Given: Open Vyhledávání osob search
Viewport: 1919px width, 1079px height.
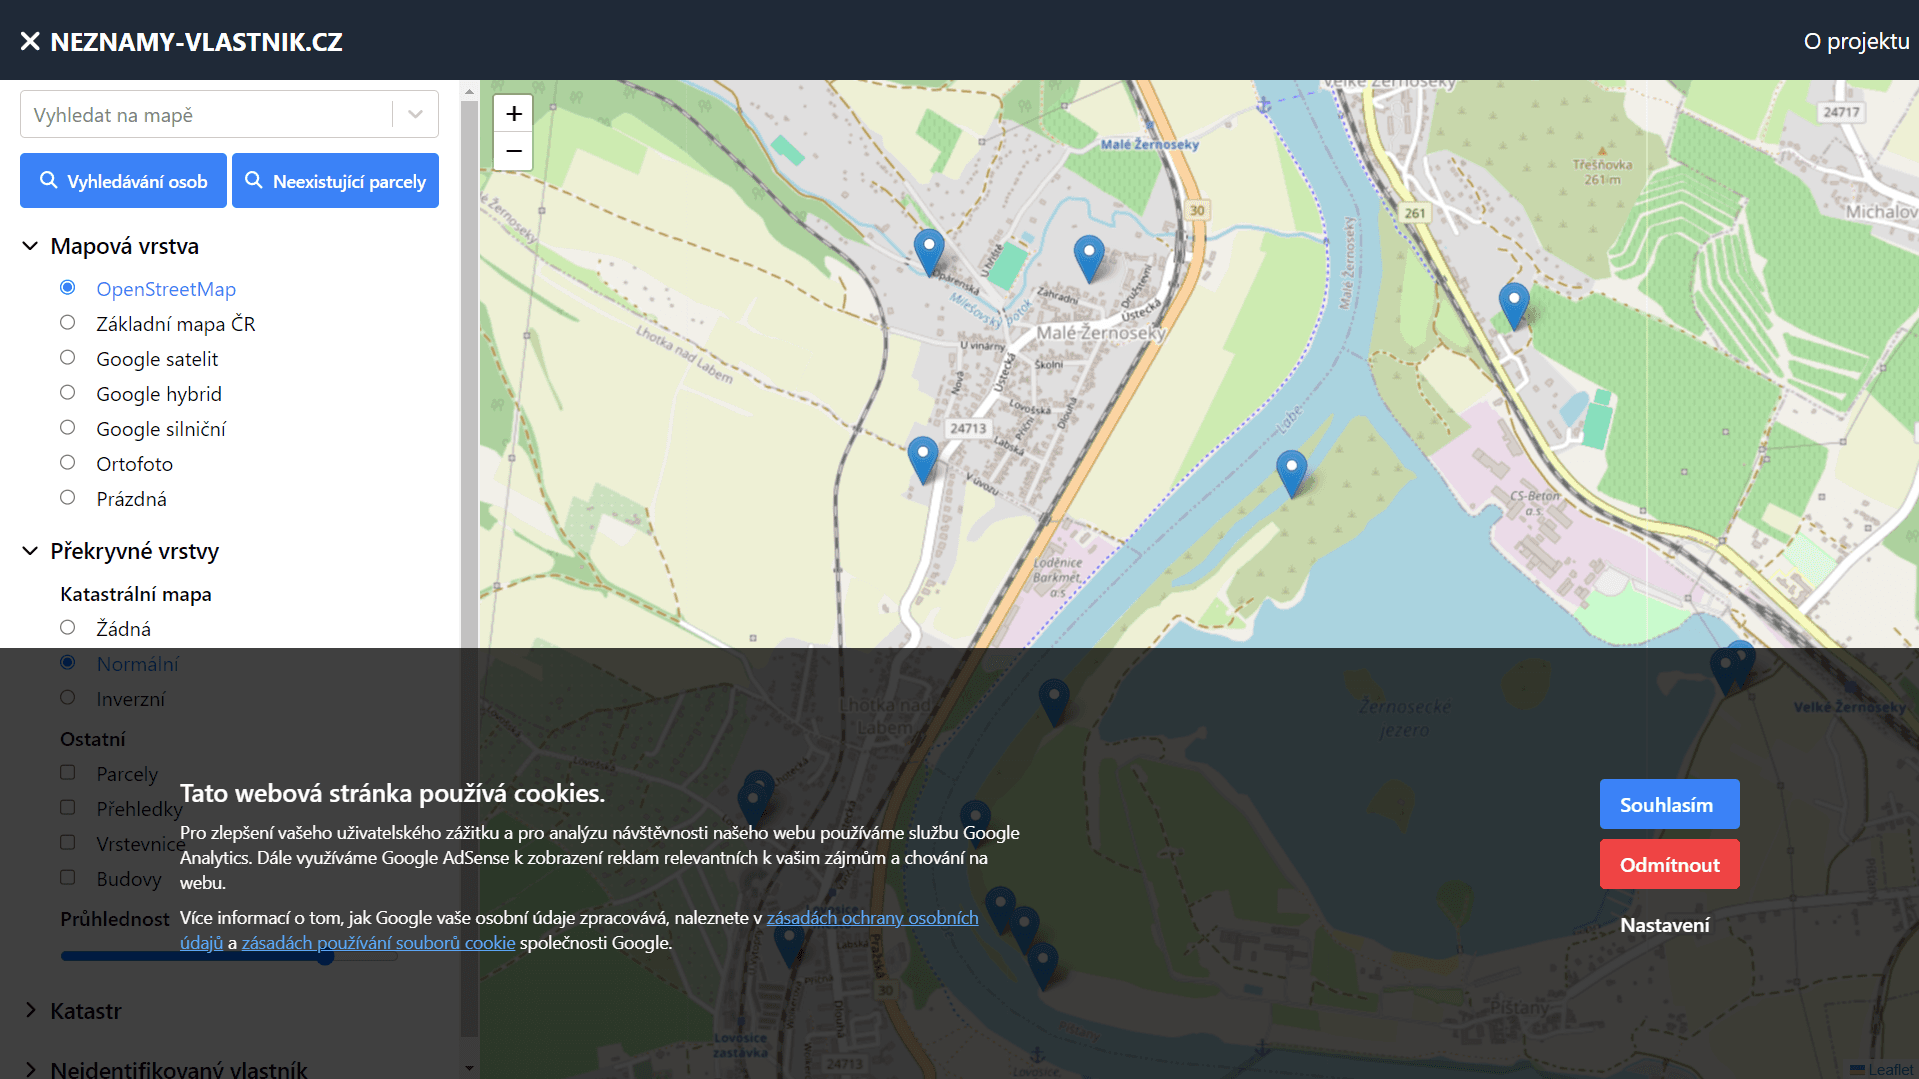Looking at the screenshot, I should [123, 181].
